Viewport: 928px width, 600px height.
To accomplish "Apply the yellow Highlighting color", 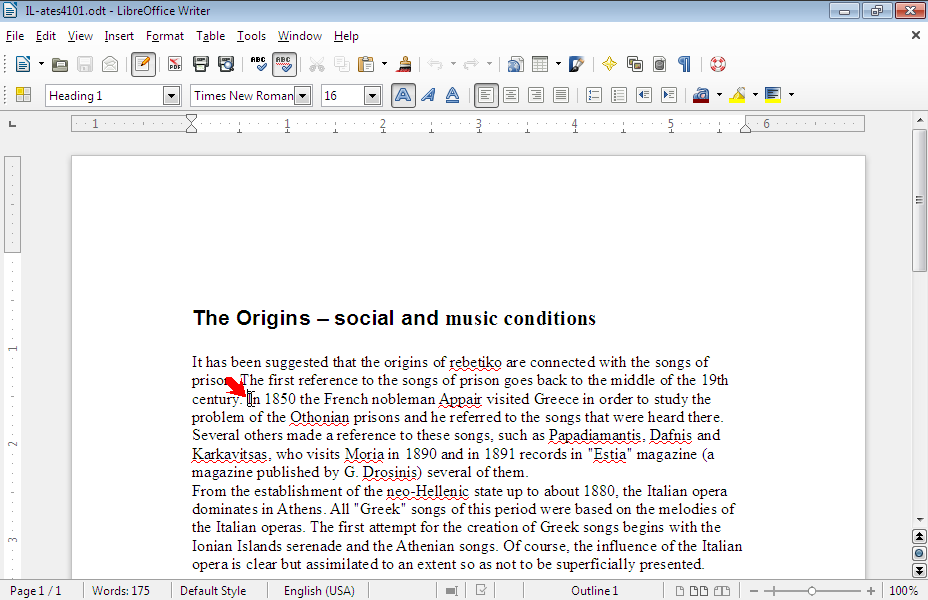I will point(737,95).
